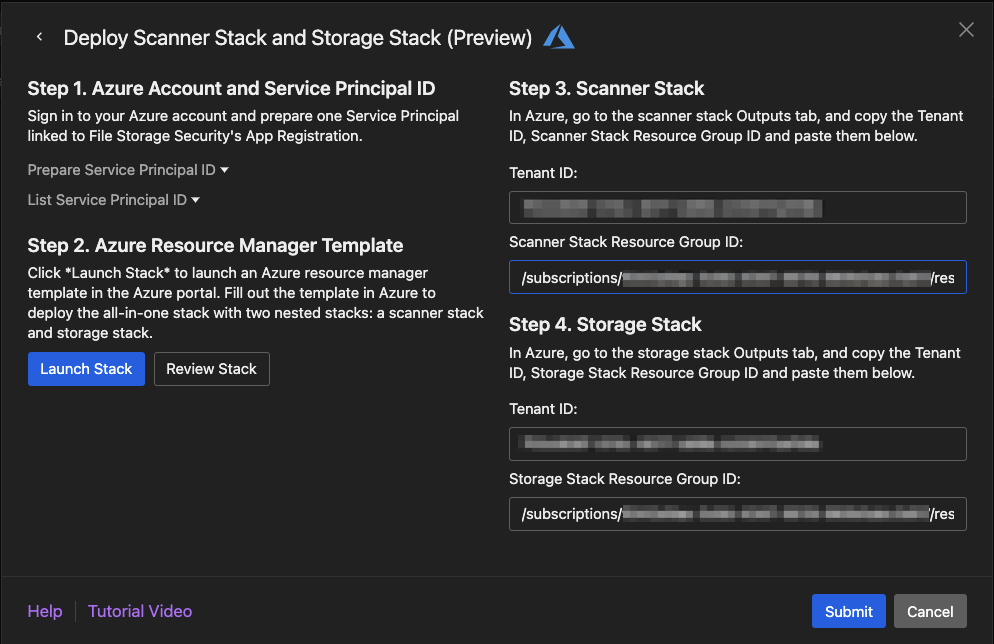This screenshot has width=994, height=644.
Task: Click the Step 4. Storage Stack heading
Action: tap(605, 324)
